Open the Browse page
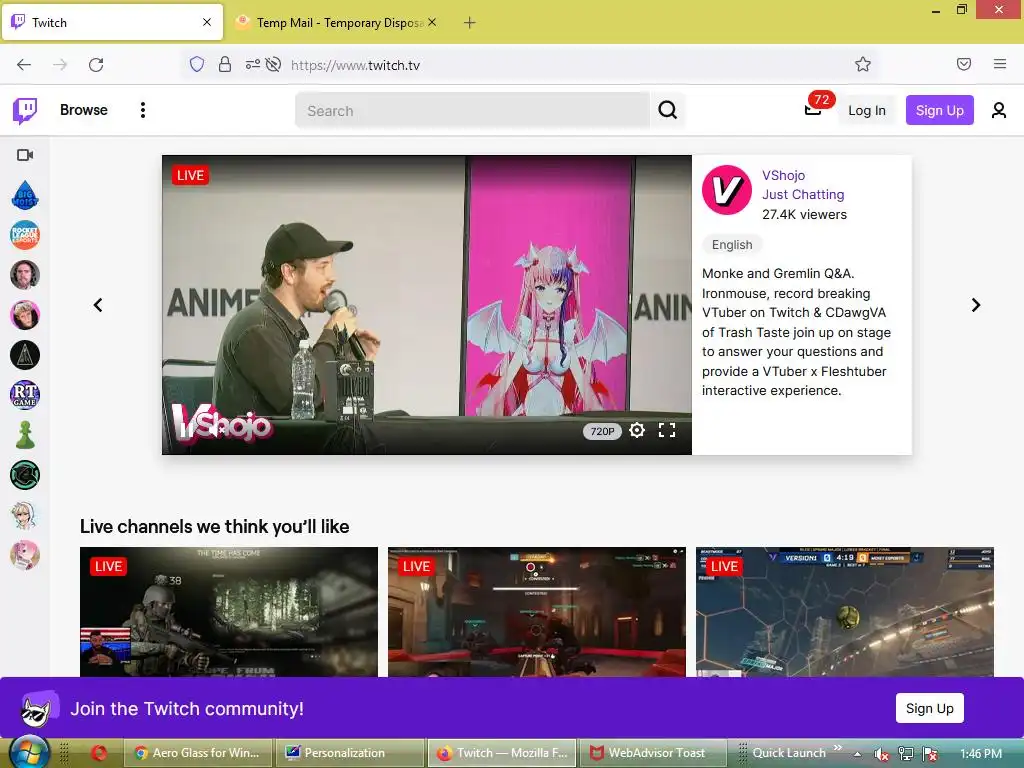Screen dimensions: 1024x768 (x=84, y=110)
